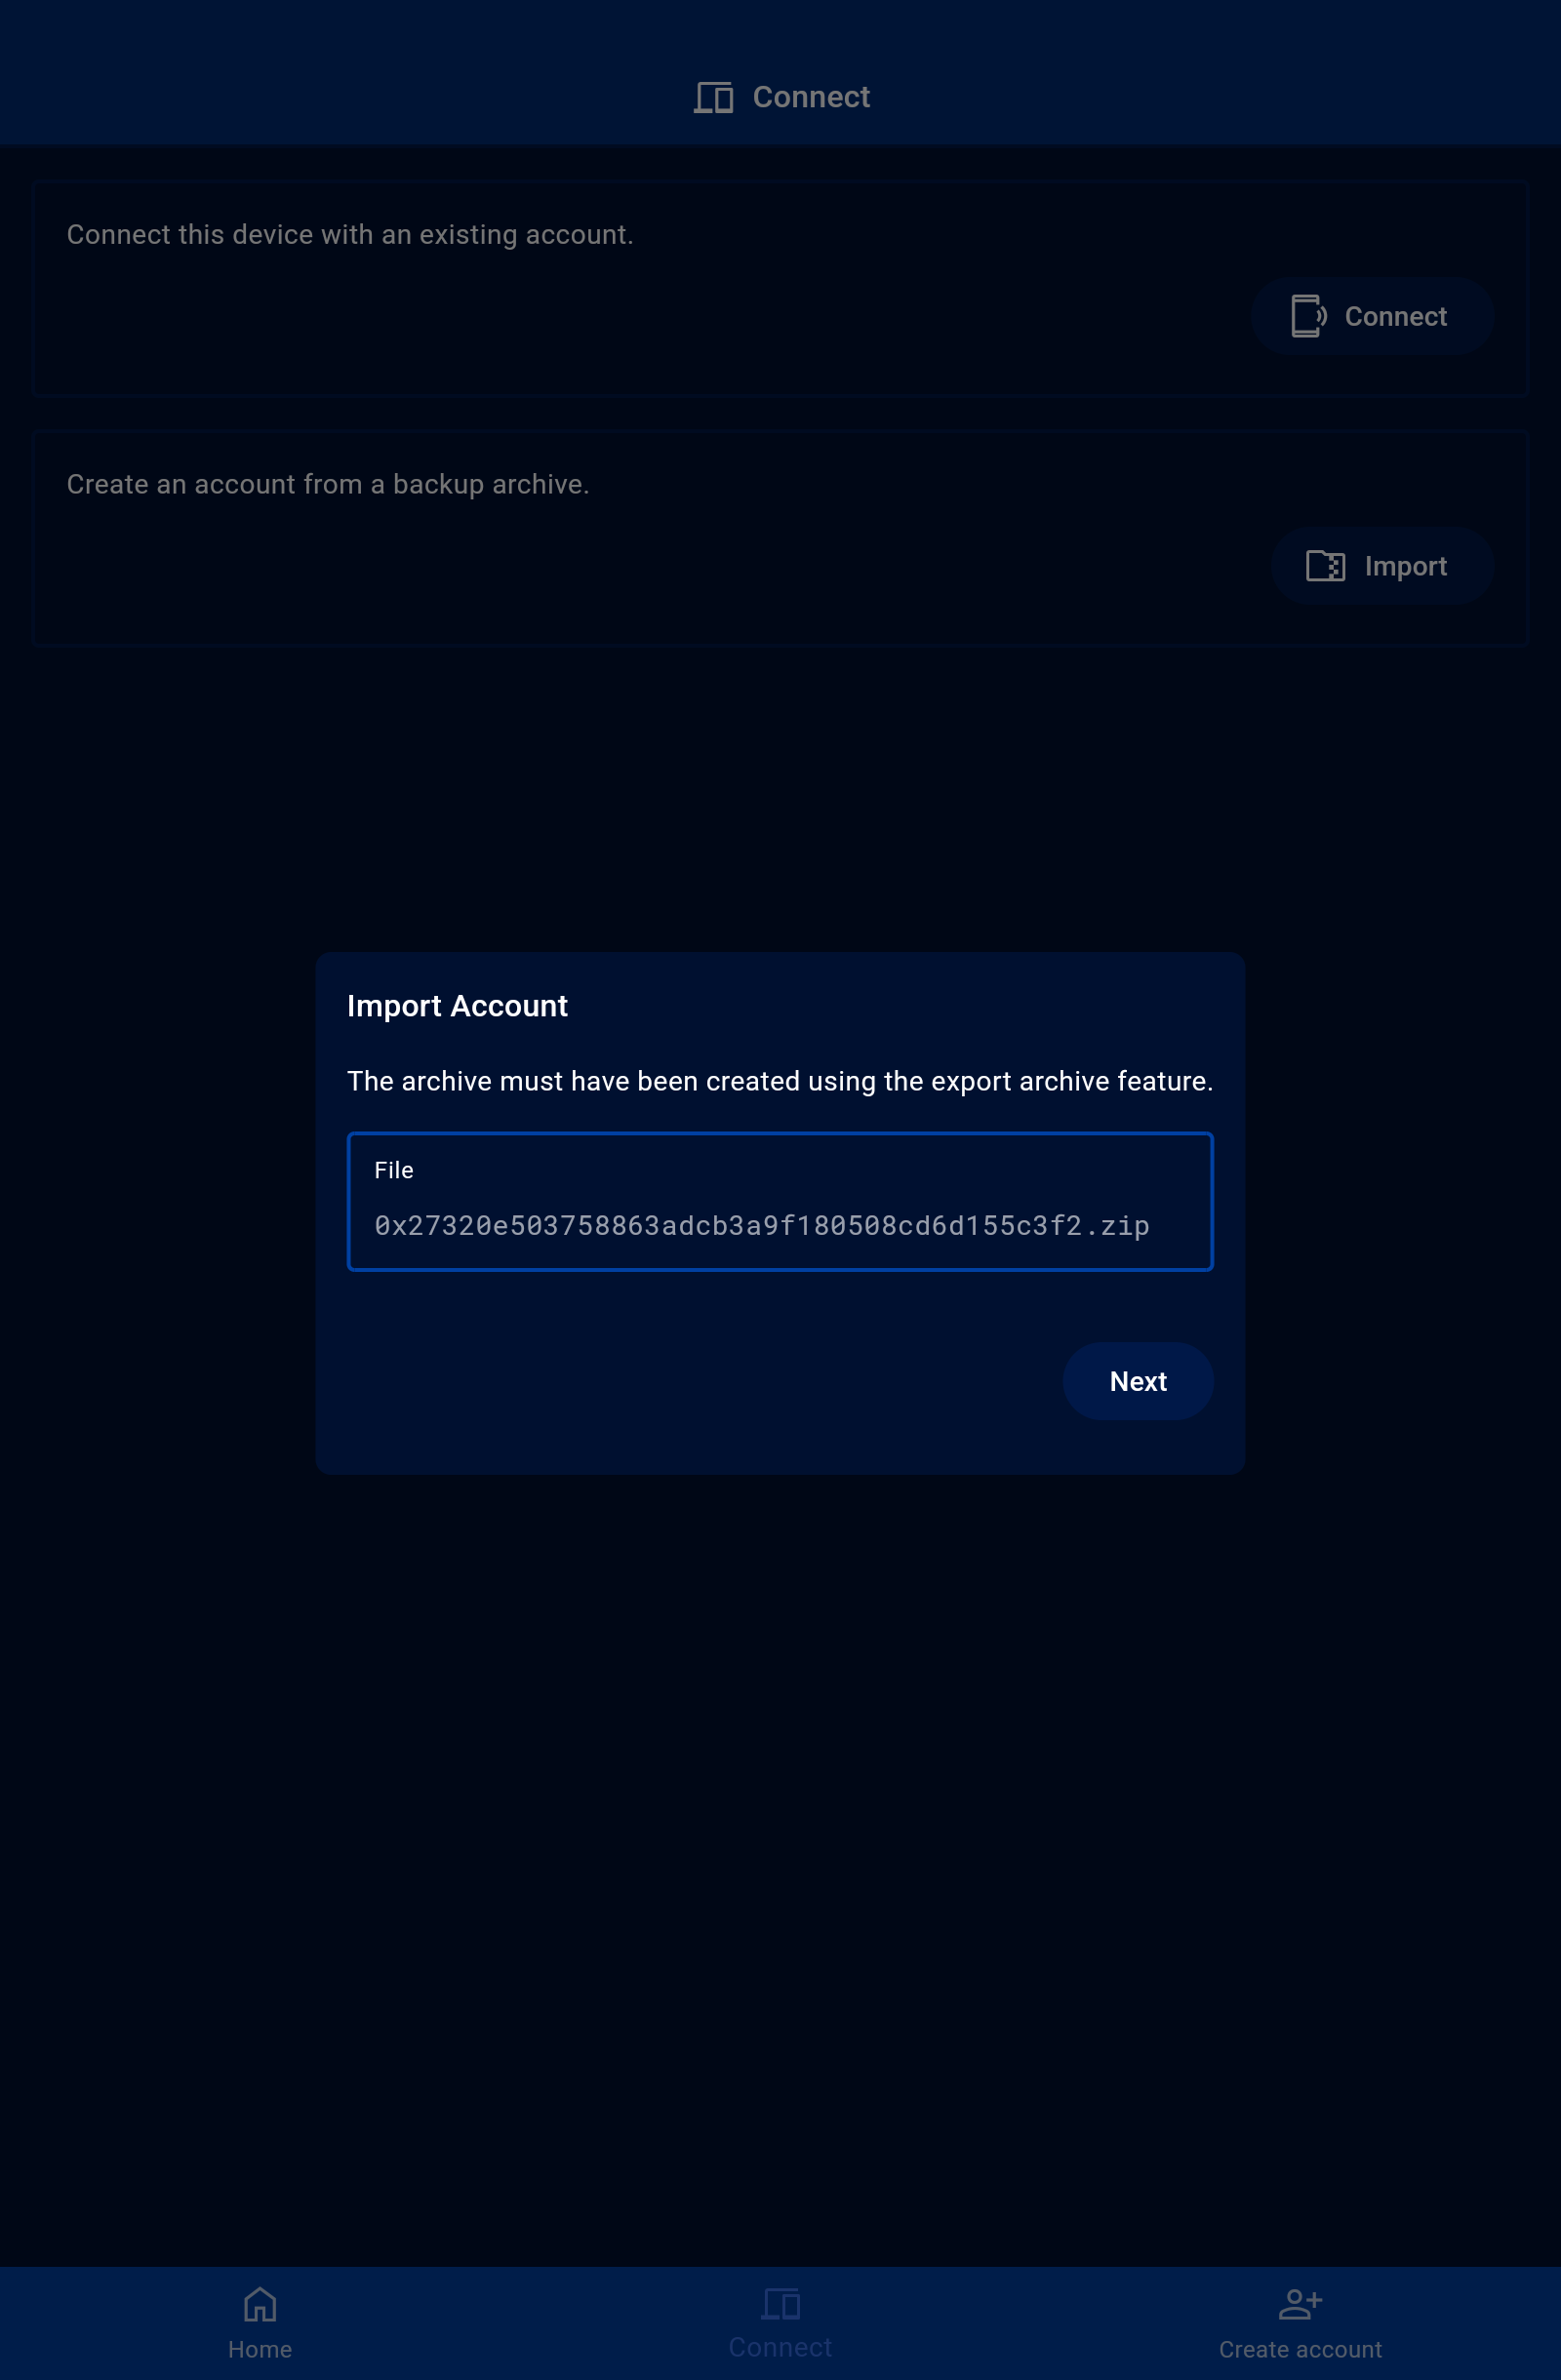Click the Import Account dialog title
1561x2380 pixels.
point(457,1006)
